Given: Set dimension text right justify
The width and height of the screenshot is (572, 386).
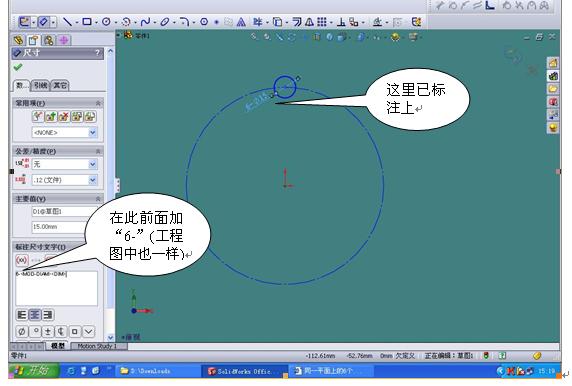Looking at the screenshot, I should (x=48, y=315).
